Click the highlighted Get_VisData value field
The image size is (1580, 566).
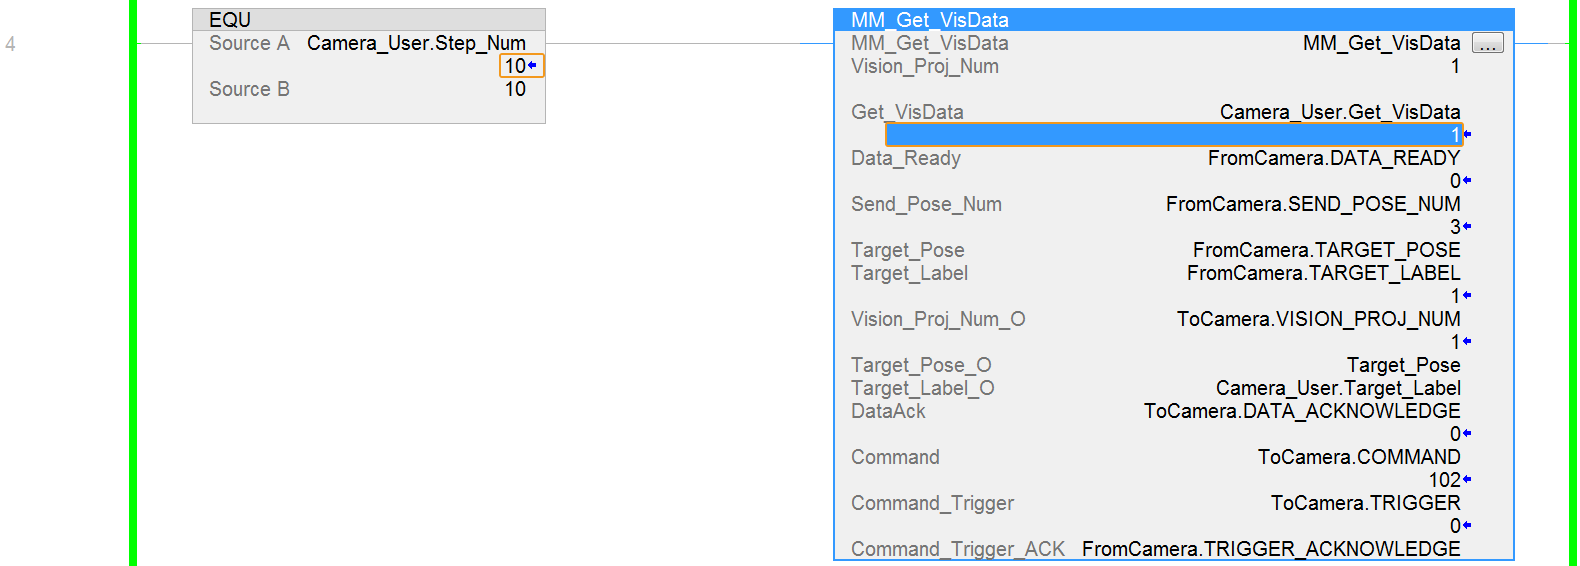tap(1173, 135)
